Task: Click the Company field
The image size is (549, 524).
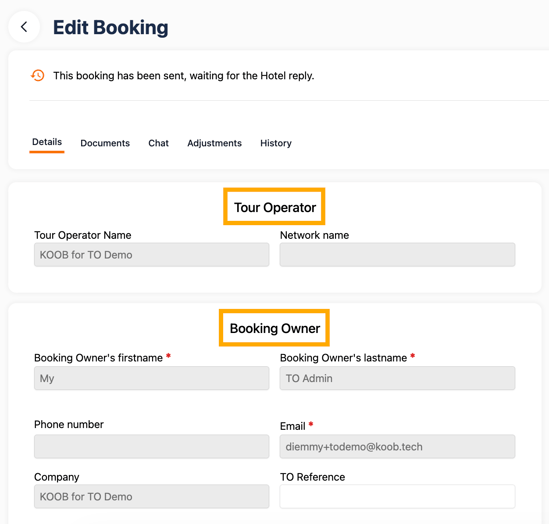Action: pos(152,496)
